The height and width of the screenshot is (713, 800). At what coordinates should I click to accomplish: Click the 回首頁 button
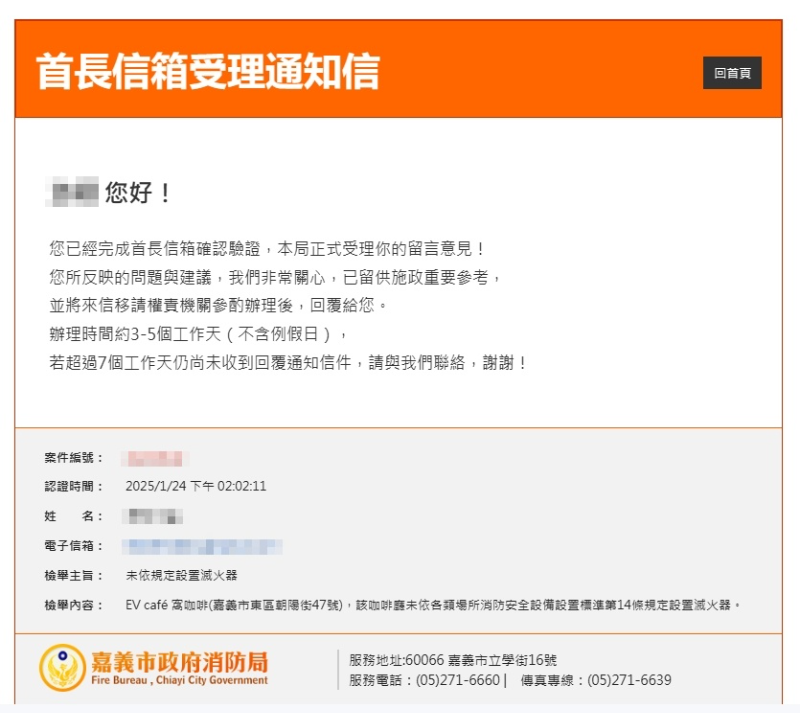732,73
